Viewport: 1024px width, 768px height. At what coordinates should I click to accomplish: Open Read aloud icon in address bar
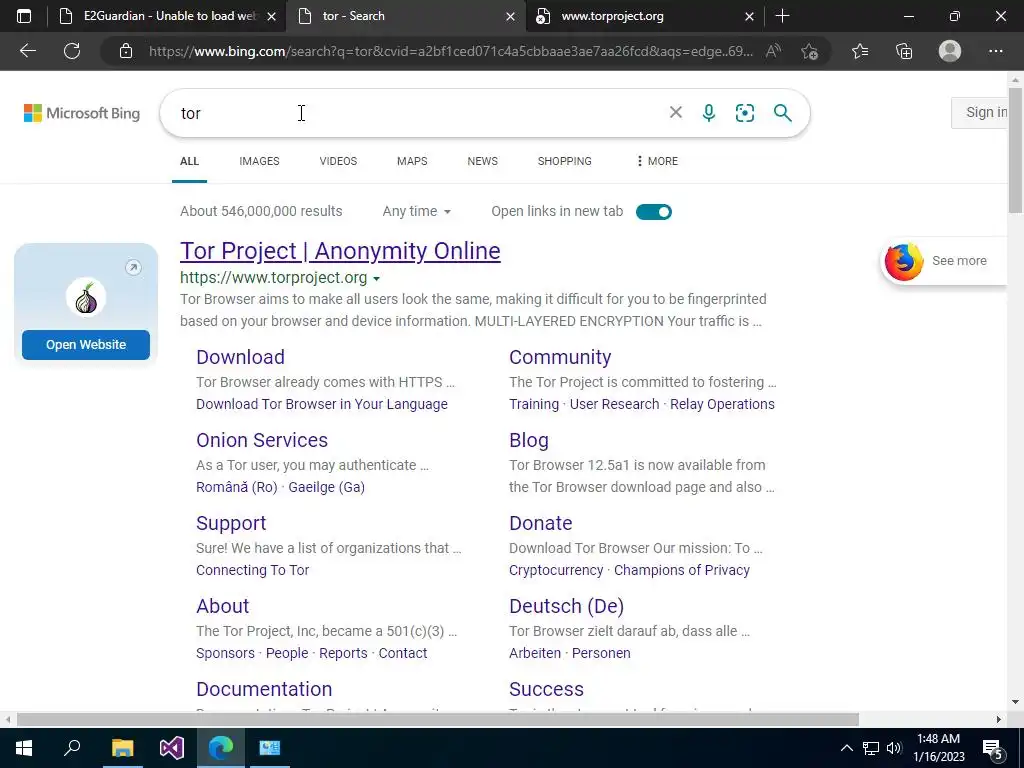pyautogui.click(x=773, y=52)
